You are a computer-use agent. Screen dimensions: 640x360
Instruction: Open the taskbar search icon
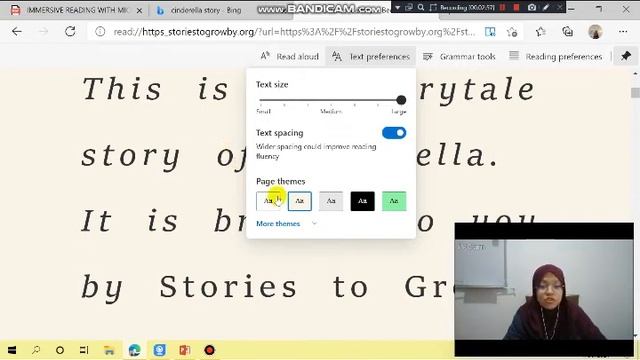tap(36, 350)
